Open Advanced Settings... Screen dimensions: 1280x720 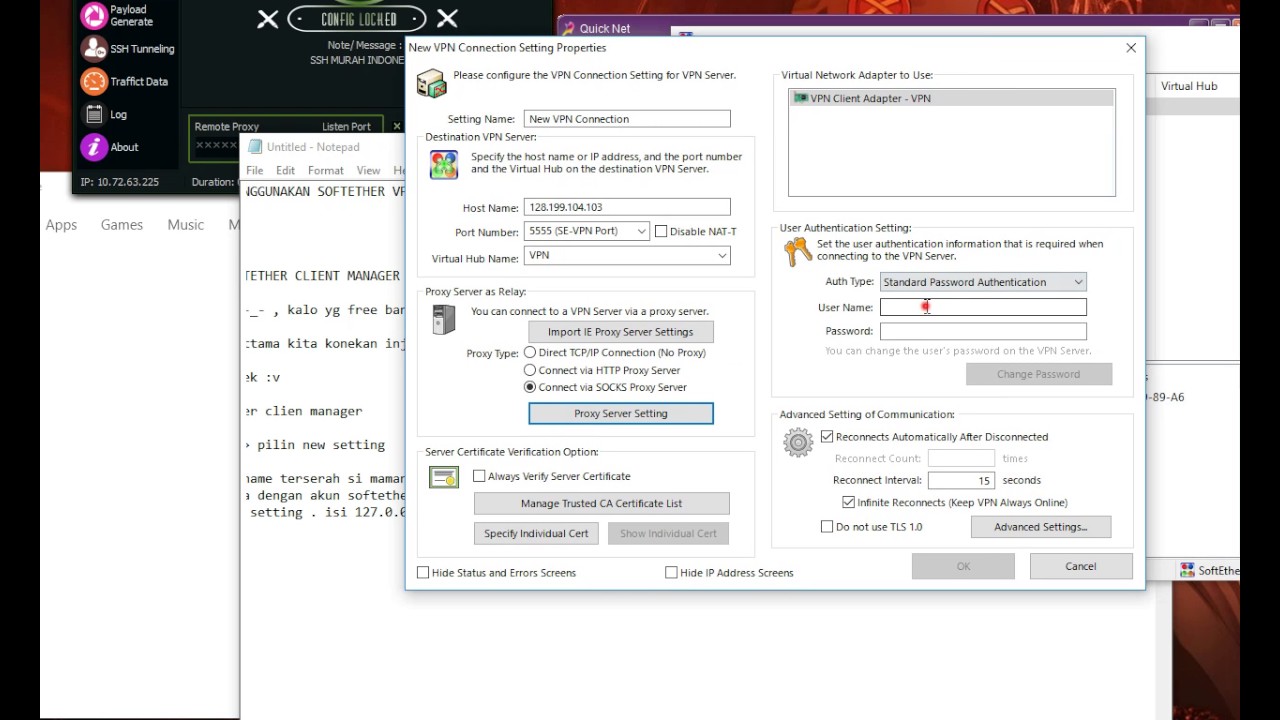(x=1039, y=526)
